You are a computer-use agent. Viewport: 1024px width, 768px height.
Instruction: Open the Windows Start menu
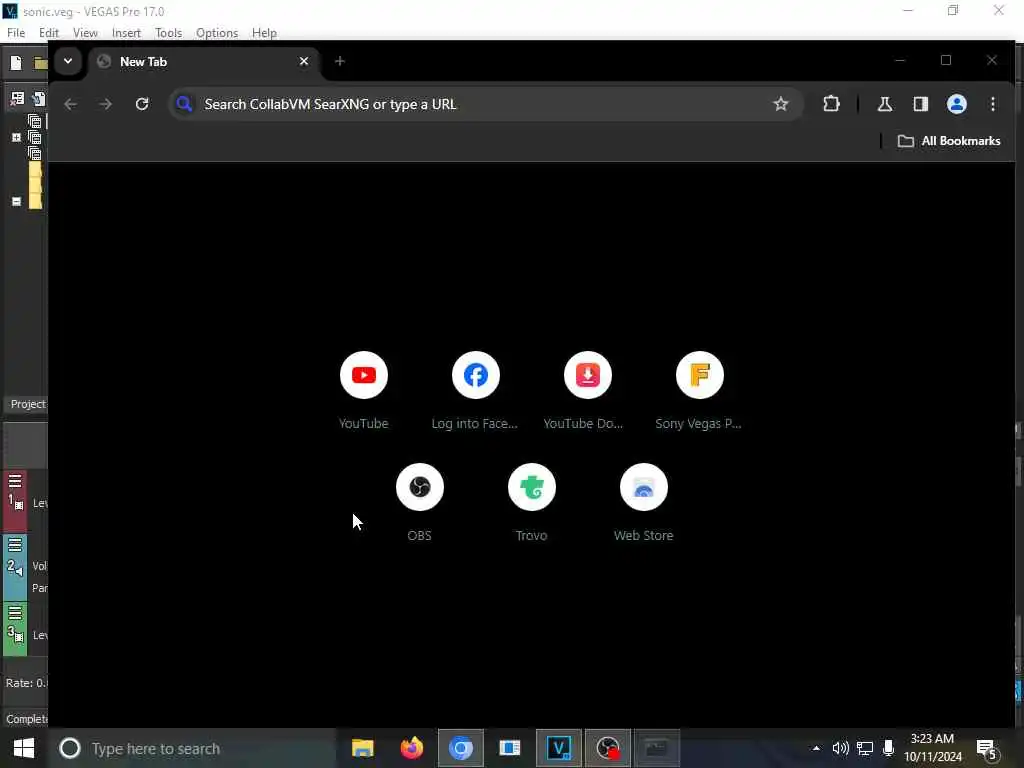(x=24, y=748)
